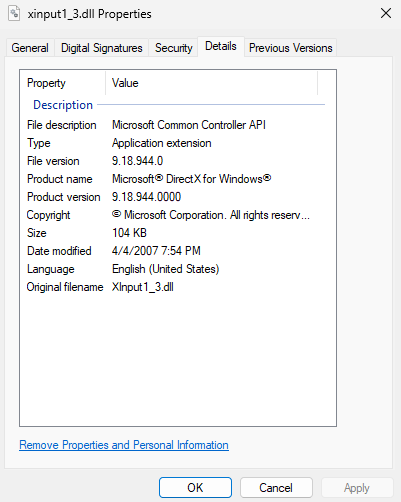The height and width of the screenshot is (502, 401).
Task: Click the Cancel button
Action: pyautogui.click(x=276, y=488)
